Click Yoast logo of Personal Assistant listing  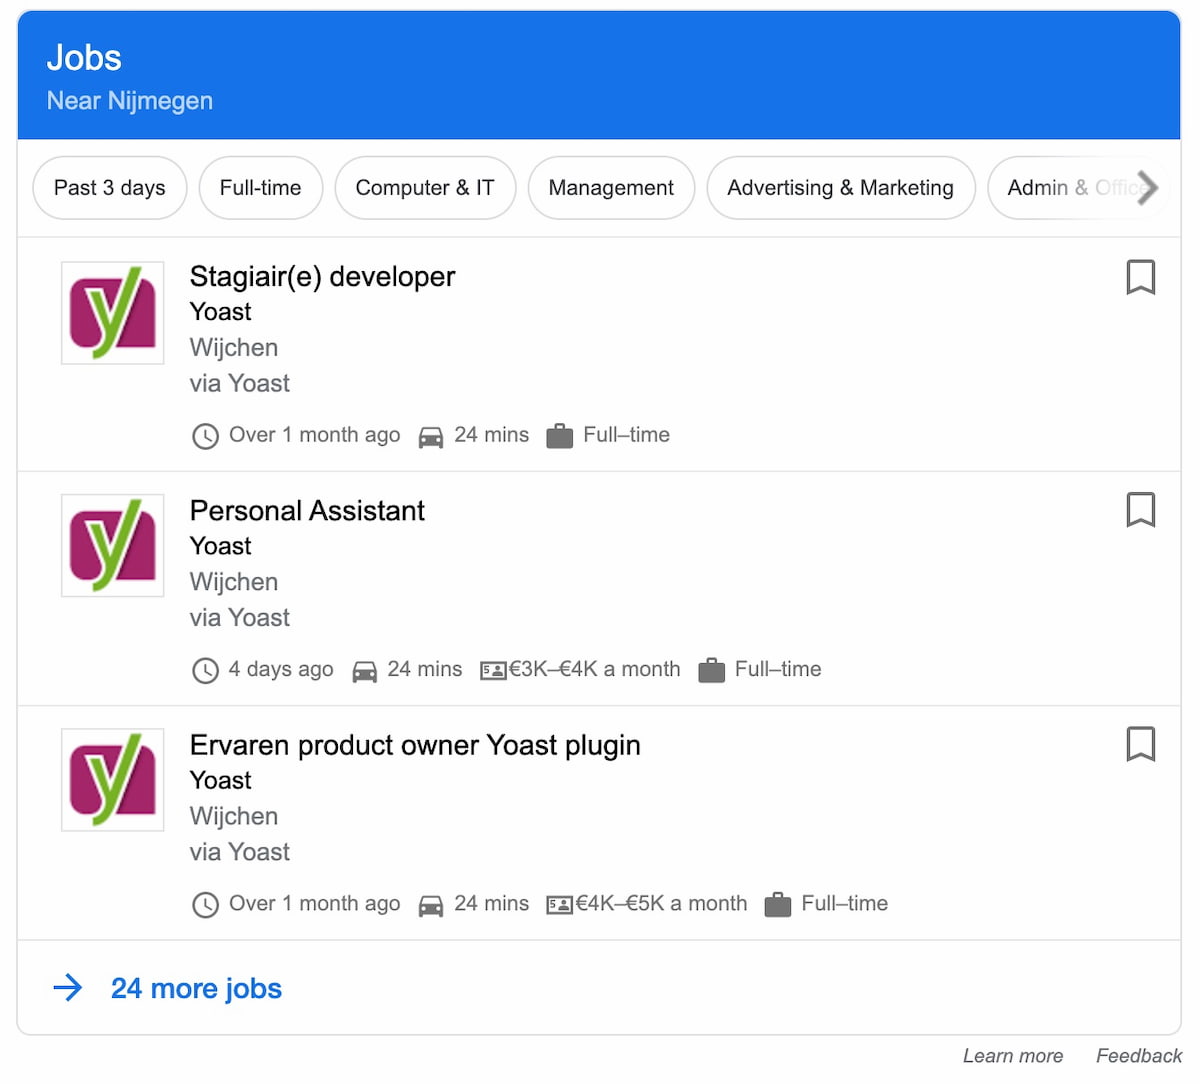coord(112,546)
